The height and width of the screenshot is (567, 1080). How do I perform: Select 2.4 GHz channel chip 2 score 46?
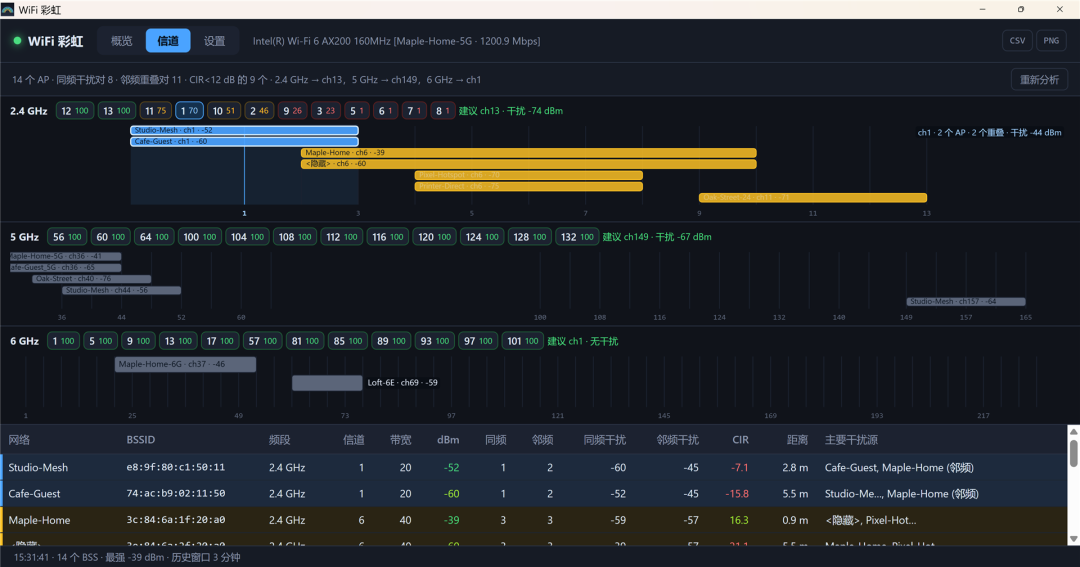(x=259, y=111)
